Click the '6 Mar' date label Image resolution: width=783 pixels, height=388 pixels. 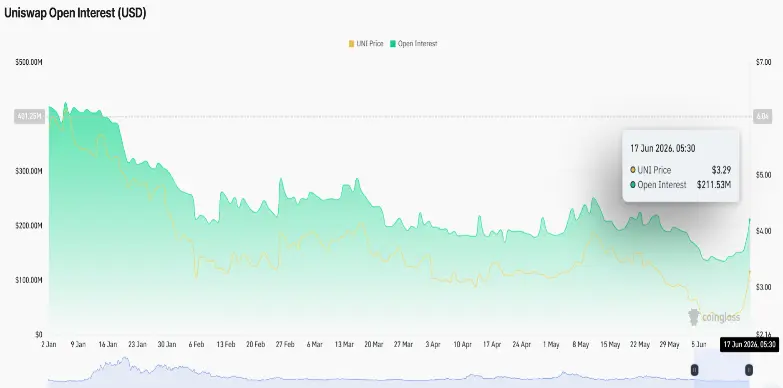(x=315, y=345)
